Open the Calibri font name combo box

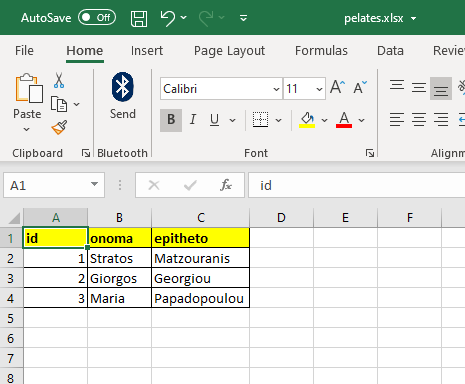[x=221, y=89]
